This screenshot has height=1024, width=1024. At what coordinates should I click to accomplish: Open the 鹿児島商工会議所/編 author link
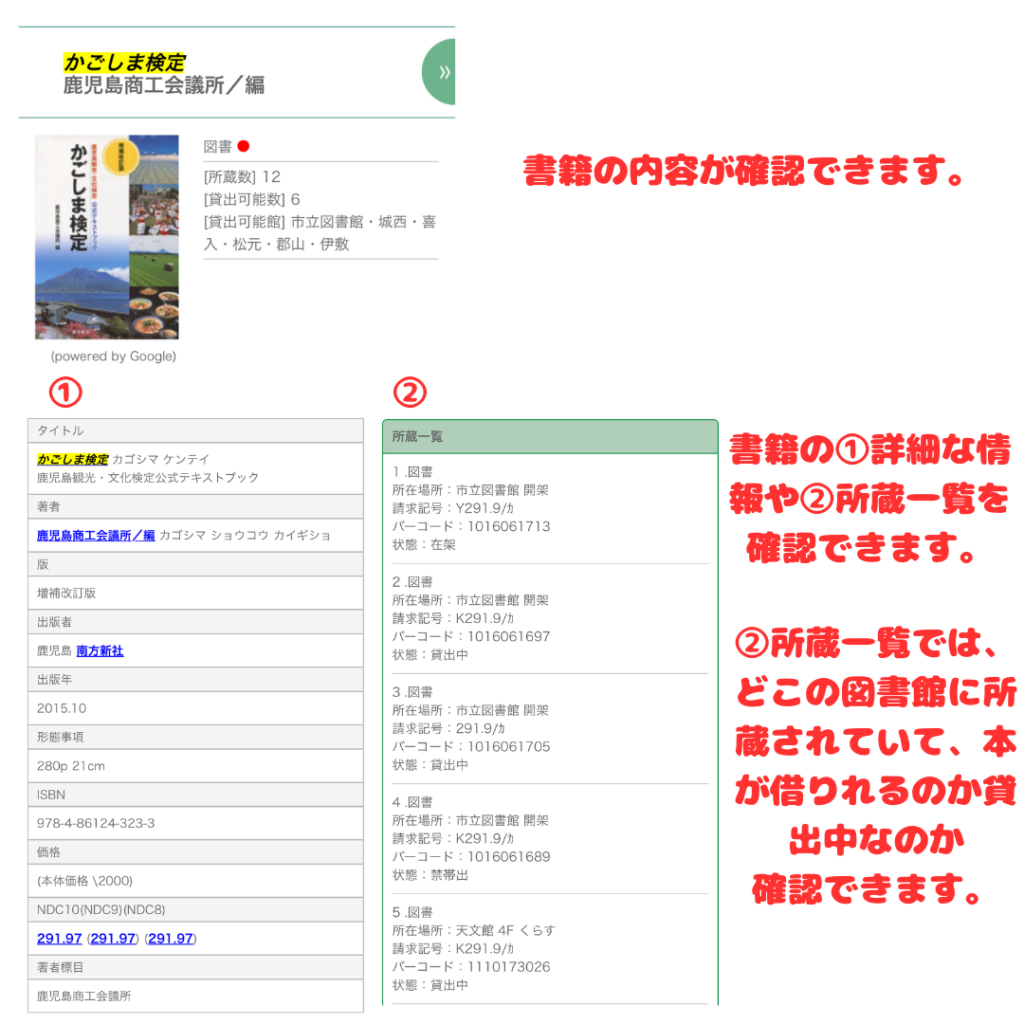click(96, 535)
